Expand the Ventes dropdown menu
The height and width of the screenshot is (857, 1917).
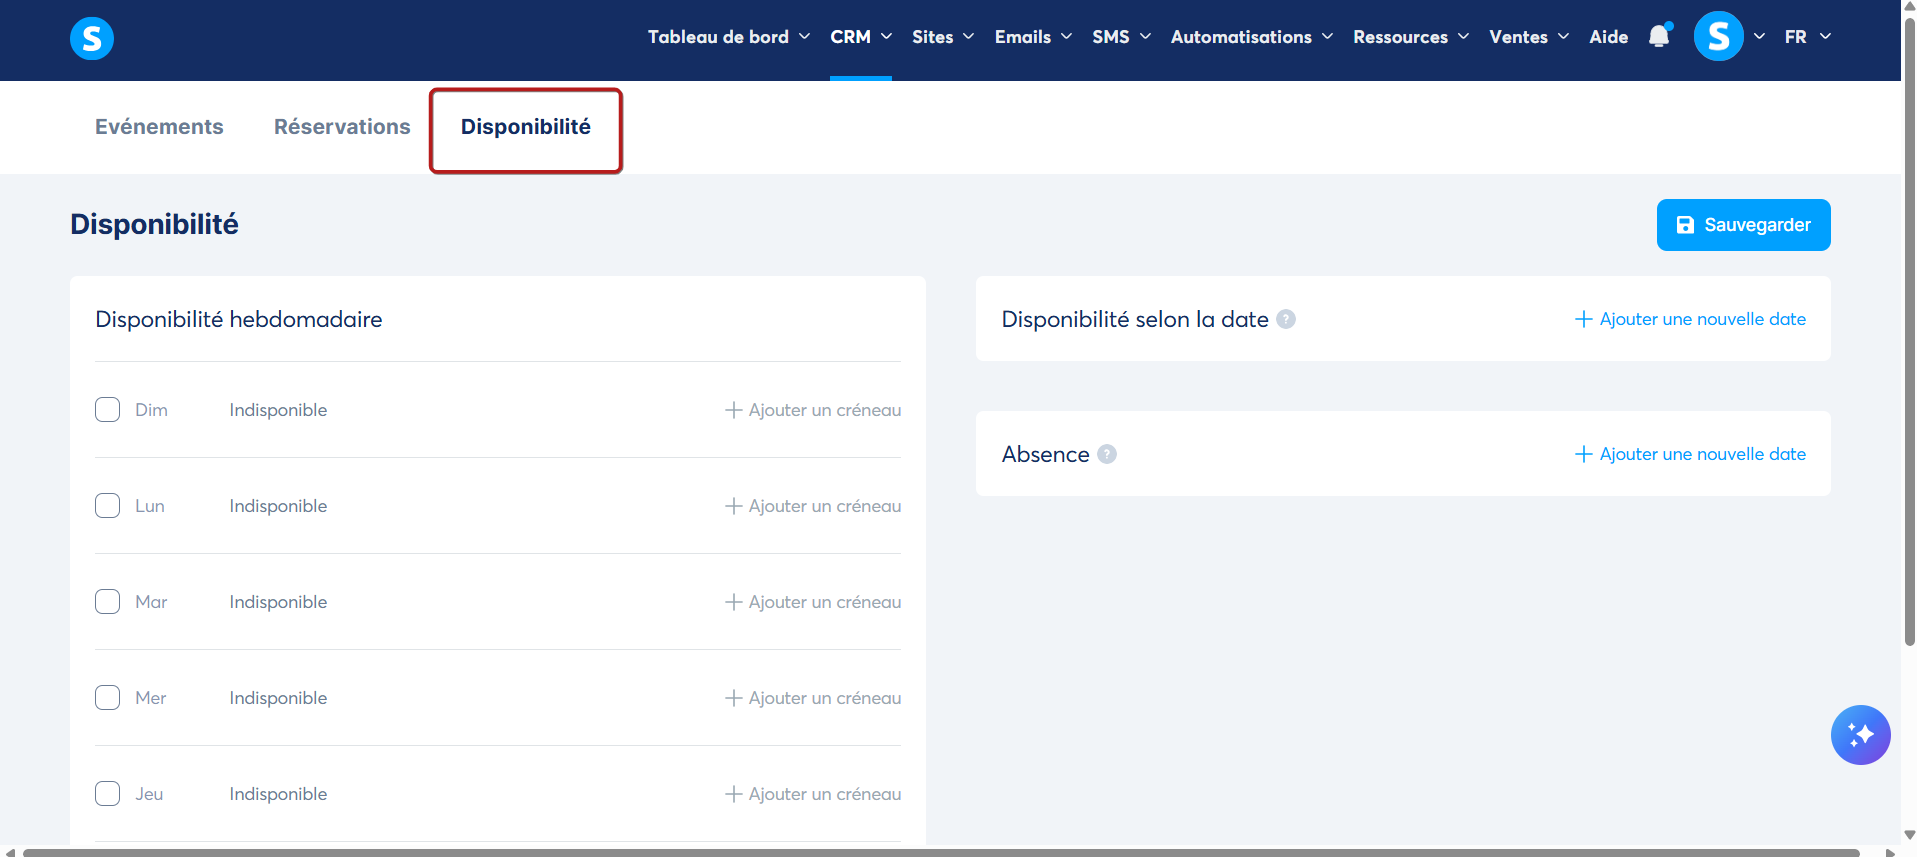click(x=1529, y=37)
